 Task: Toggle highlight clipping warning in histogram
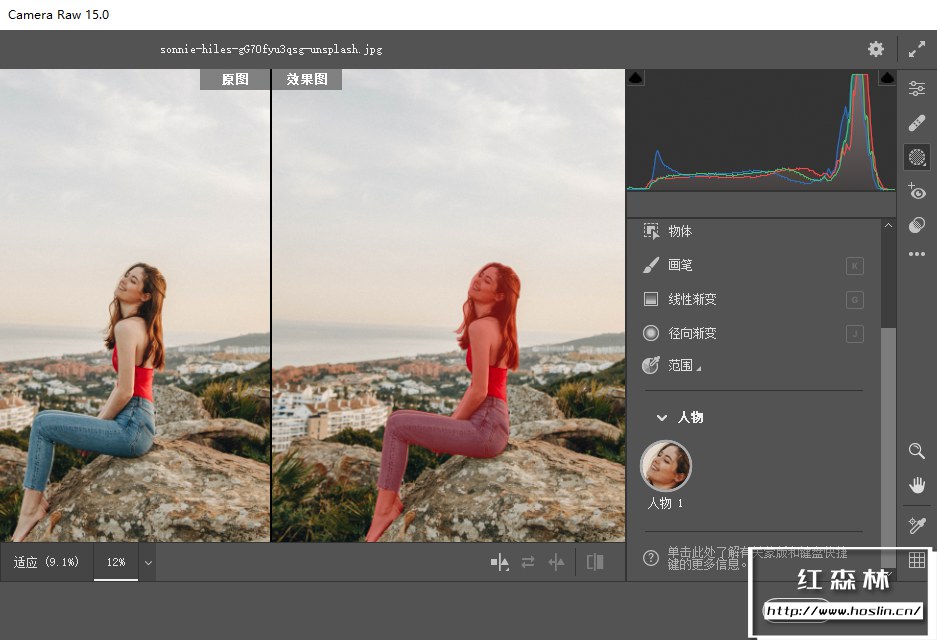pyautogui.click(x=886, y=78)
